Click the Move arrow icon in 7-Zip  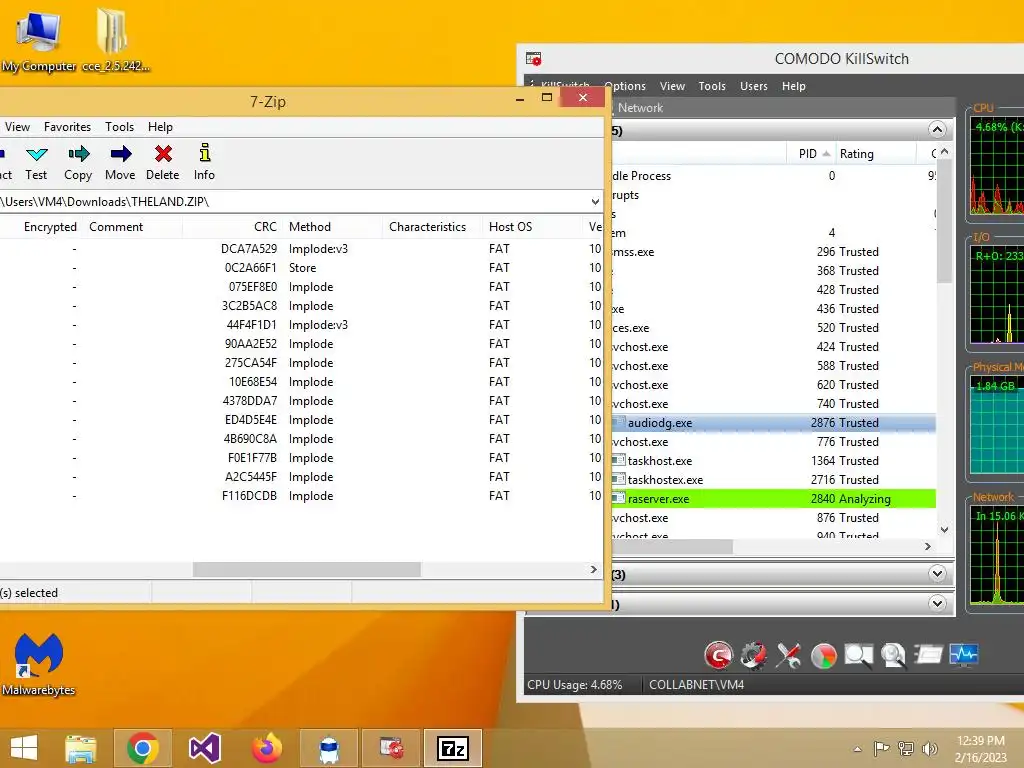[120, 154]
